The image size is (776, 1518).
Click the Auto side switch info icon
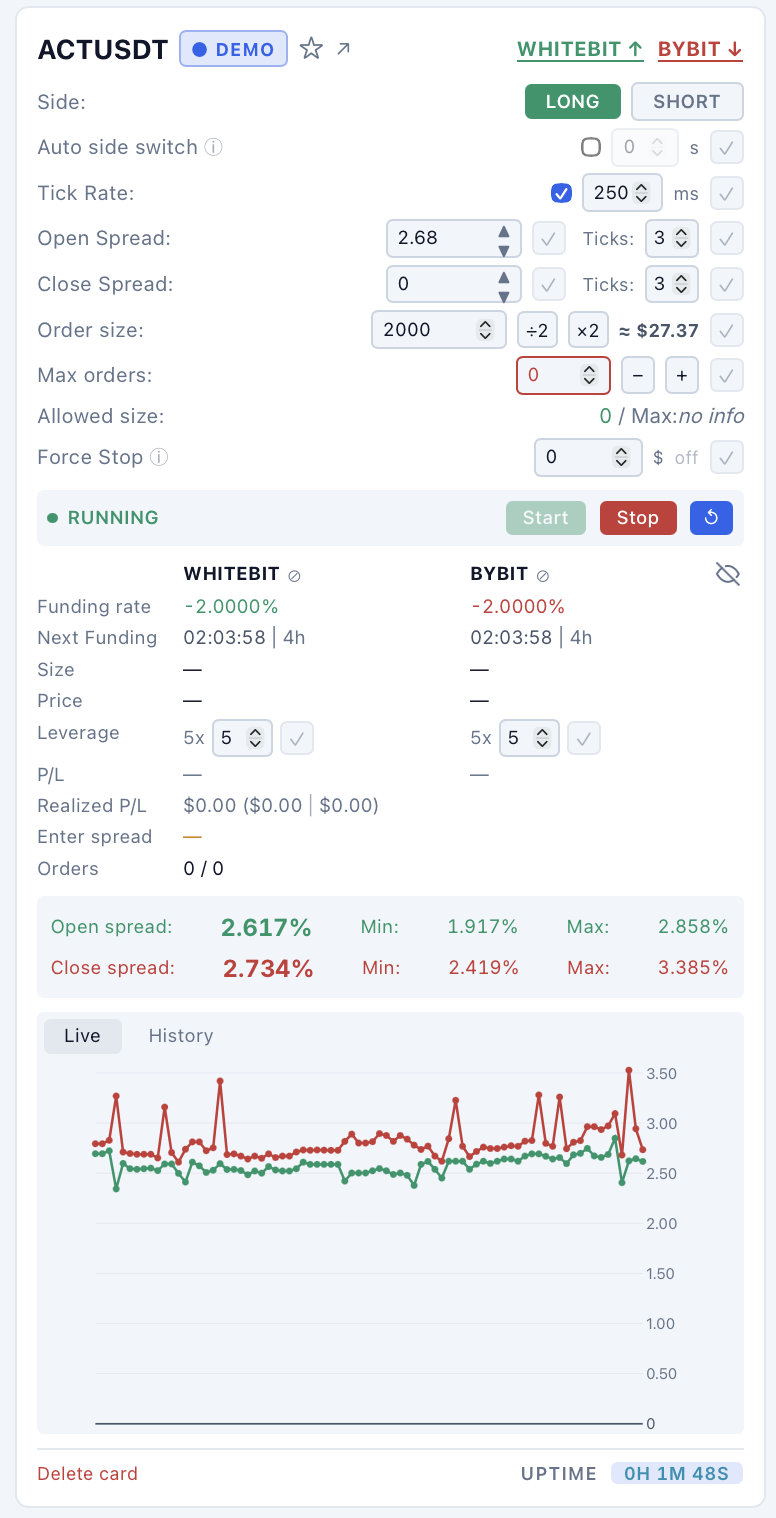(213, 147)
